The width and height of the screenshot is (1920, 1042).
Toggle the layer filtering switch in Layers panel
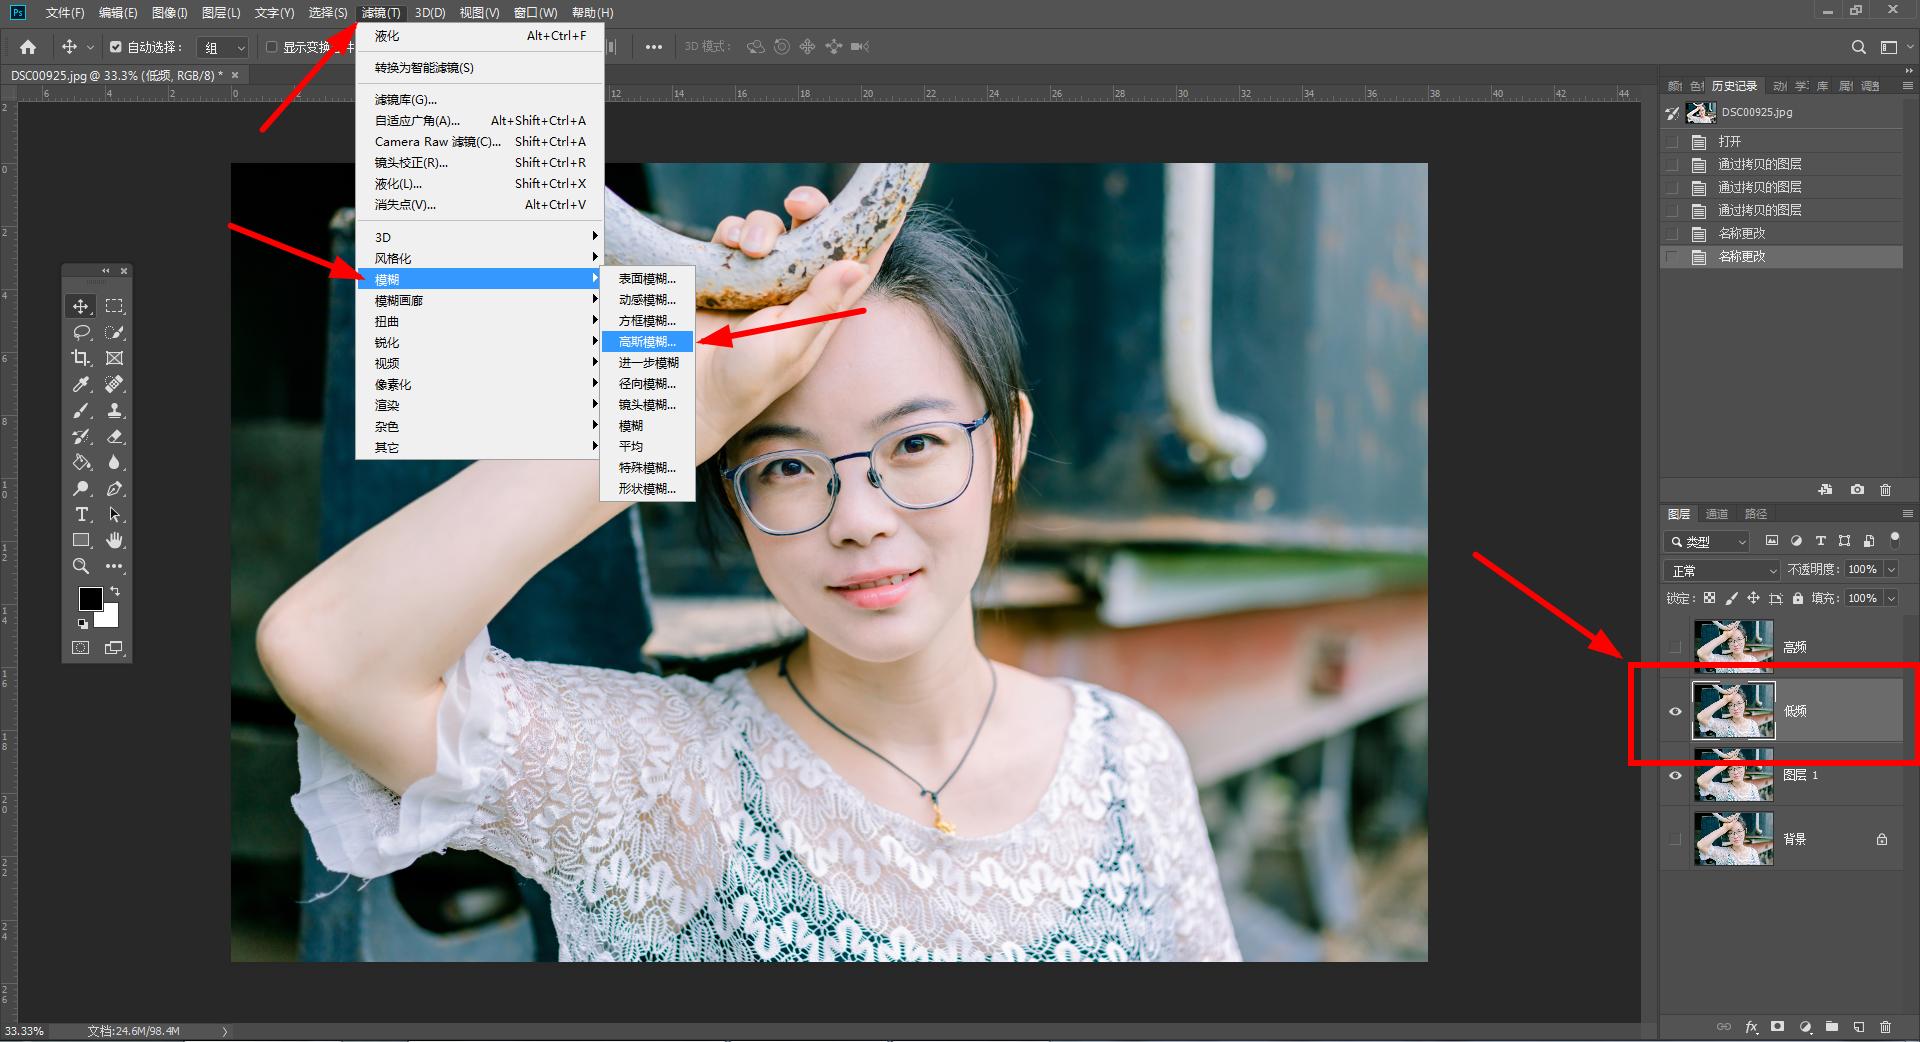click(x=1895, y=540)
